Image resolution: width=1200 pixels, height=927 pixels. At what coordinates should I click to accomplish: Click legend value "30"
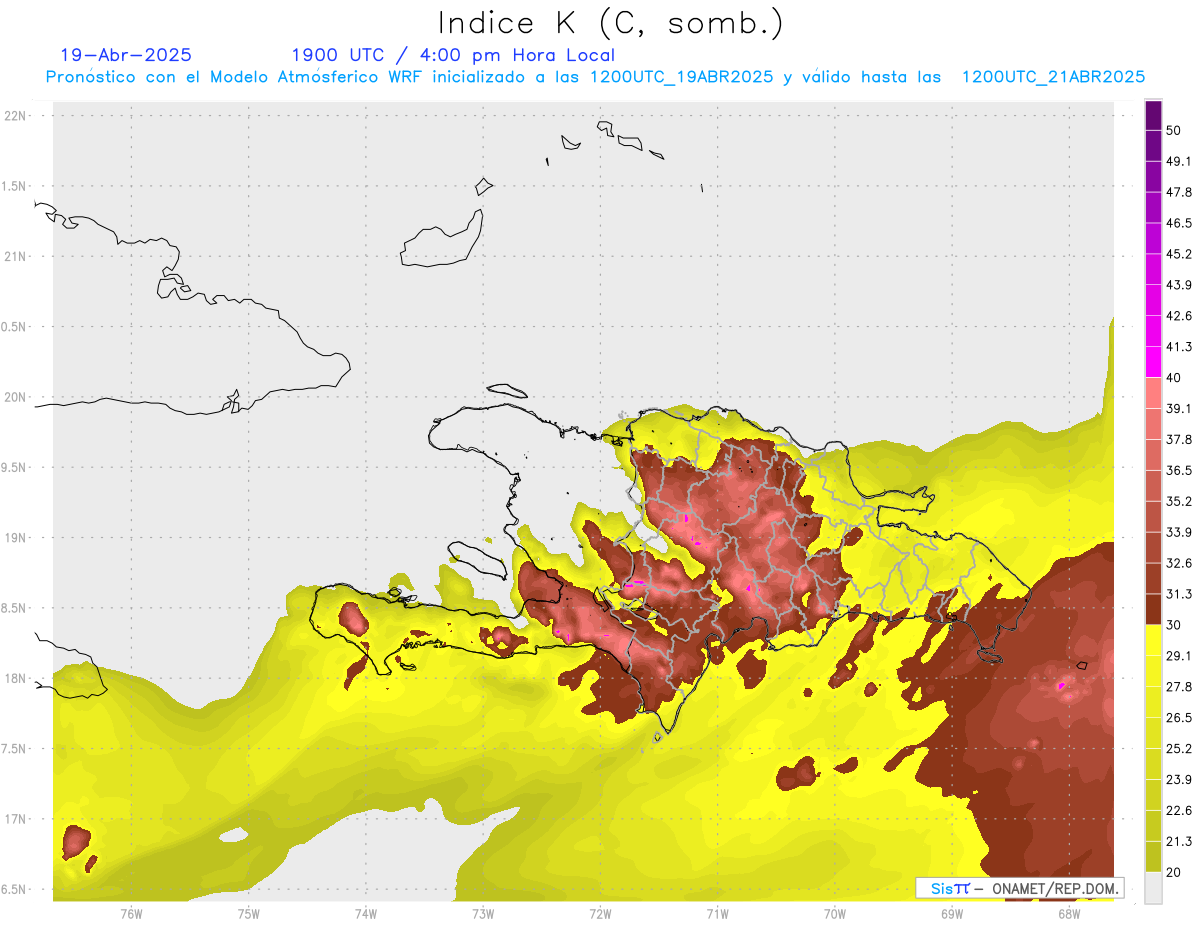1173,625
